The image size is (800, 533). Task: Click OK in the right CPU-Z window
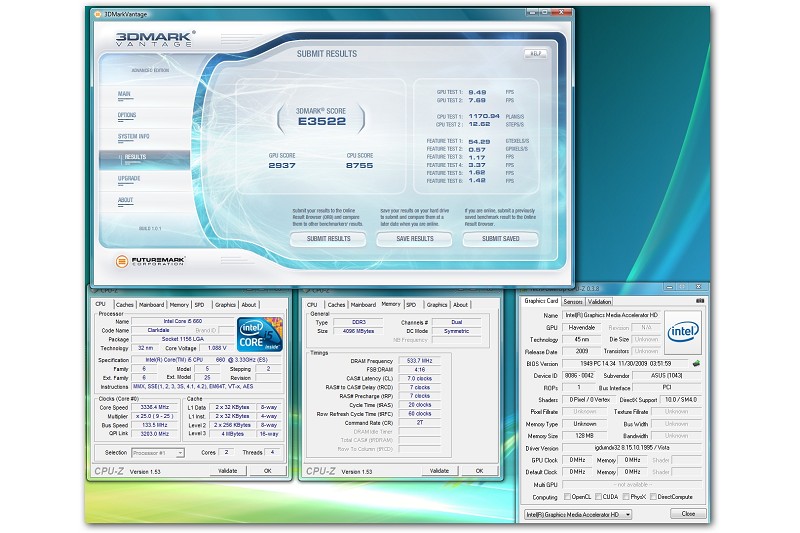(x=479, y=471)
